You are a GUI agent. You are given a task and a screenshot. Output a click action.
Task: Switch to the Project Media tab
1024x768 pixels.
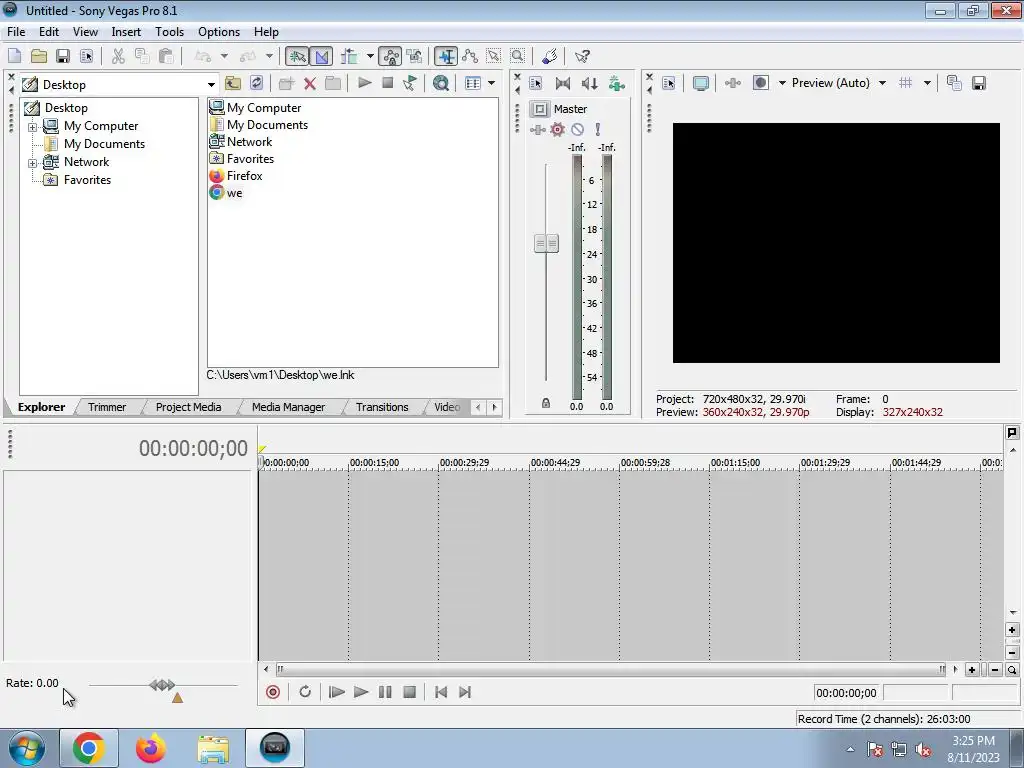point(188,407)
